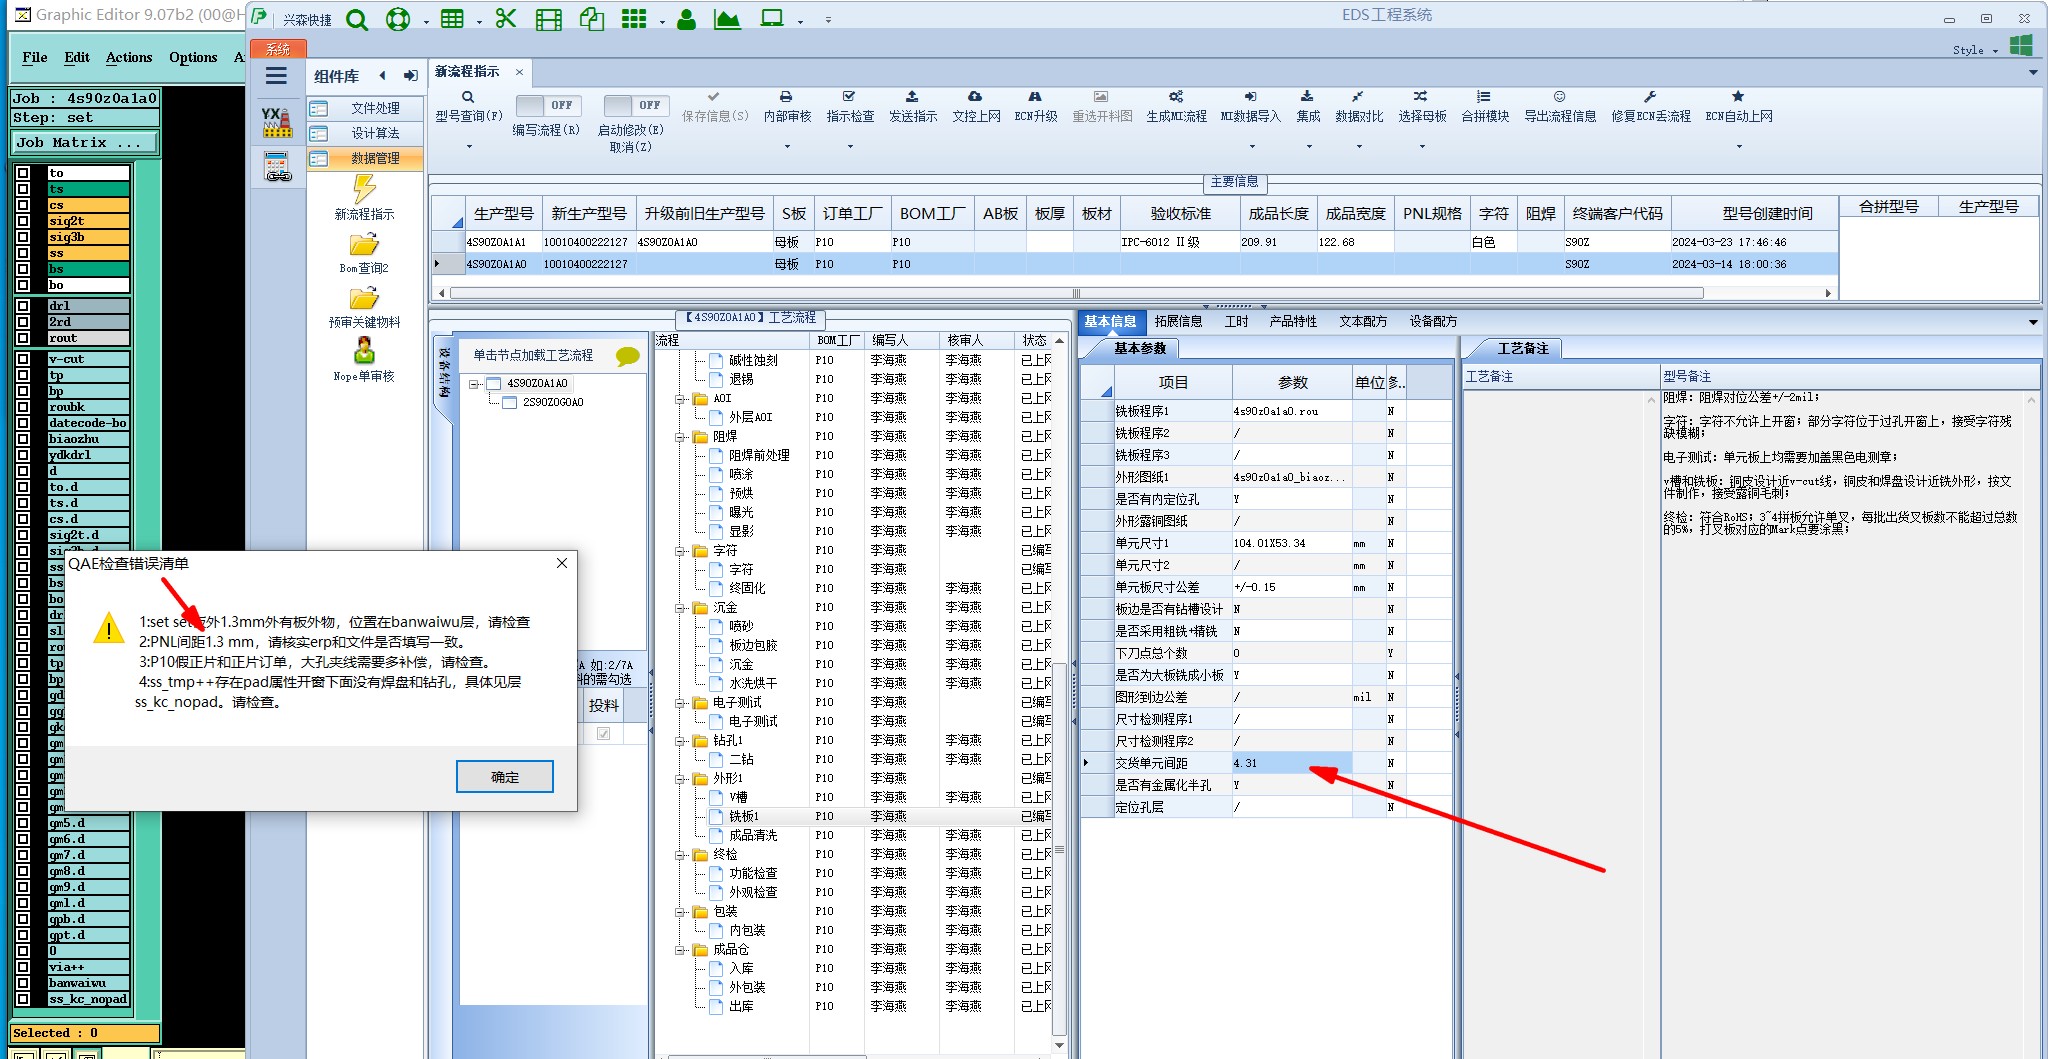This screenshot has width=2048, height=1059.
Task: Toggle checkbox for layer biaozhu in Graphic Editor
Action: pyautogui.click(x=24, y=439)
